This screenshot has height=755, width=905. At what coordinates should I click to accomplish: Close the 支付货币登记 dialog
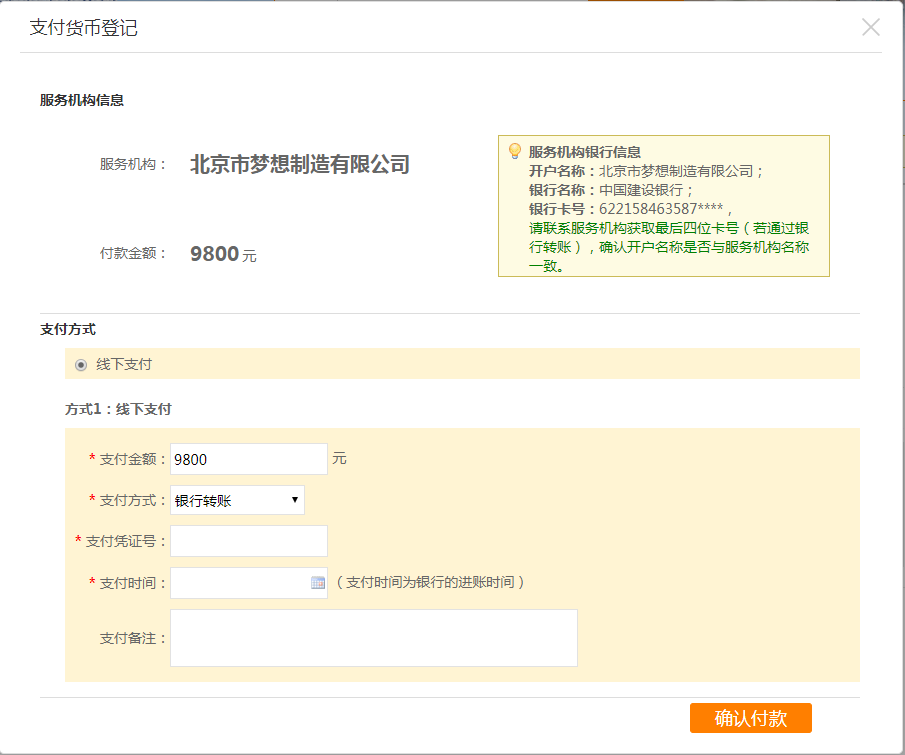coord(870,27)
